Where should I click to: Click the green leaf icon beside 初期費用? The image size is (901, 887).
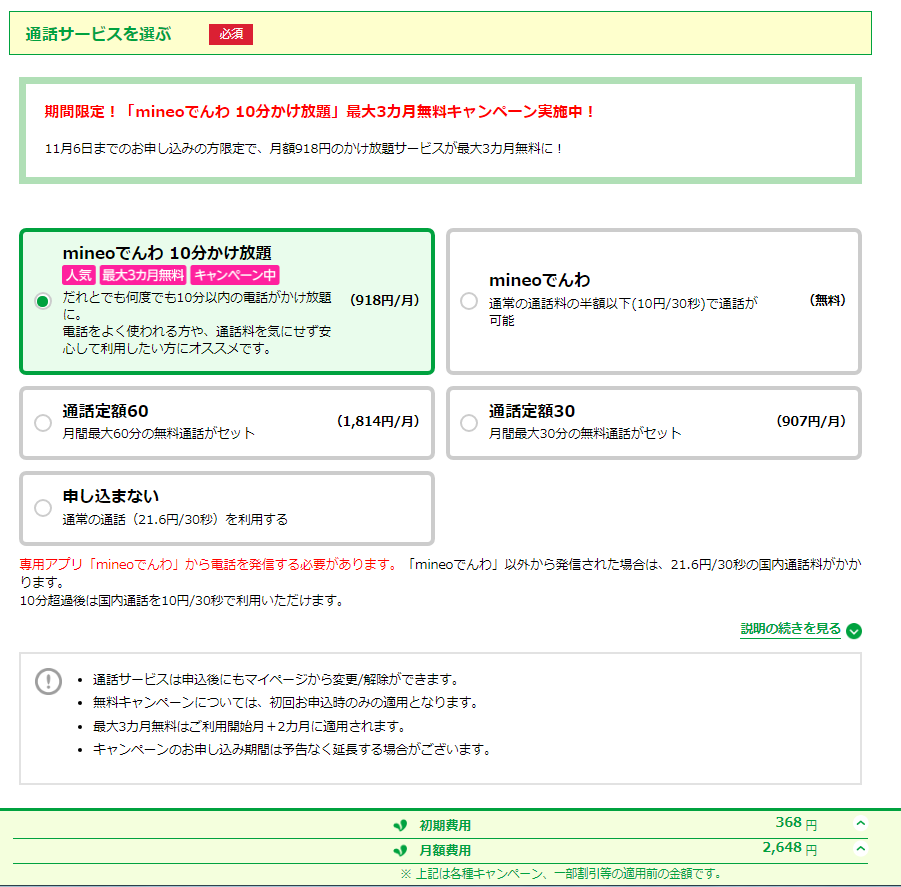(401, 826)
